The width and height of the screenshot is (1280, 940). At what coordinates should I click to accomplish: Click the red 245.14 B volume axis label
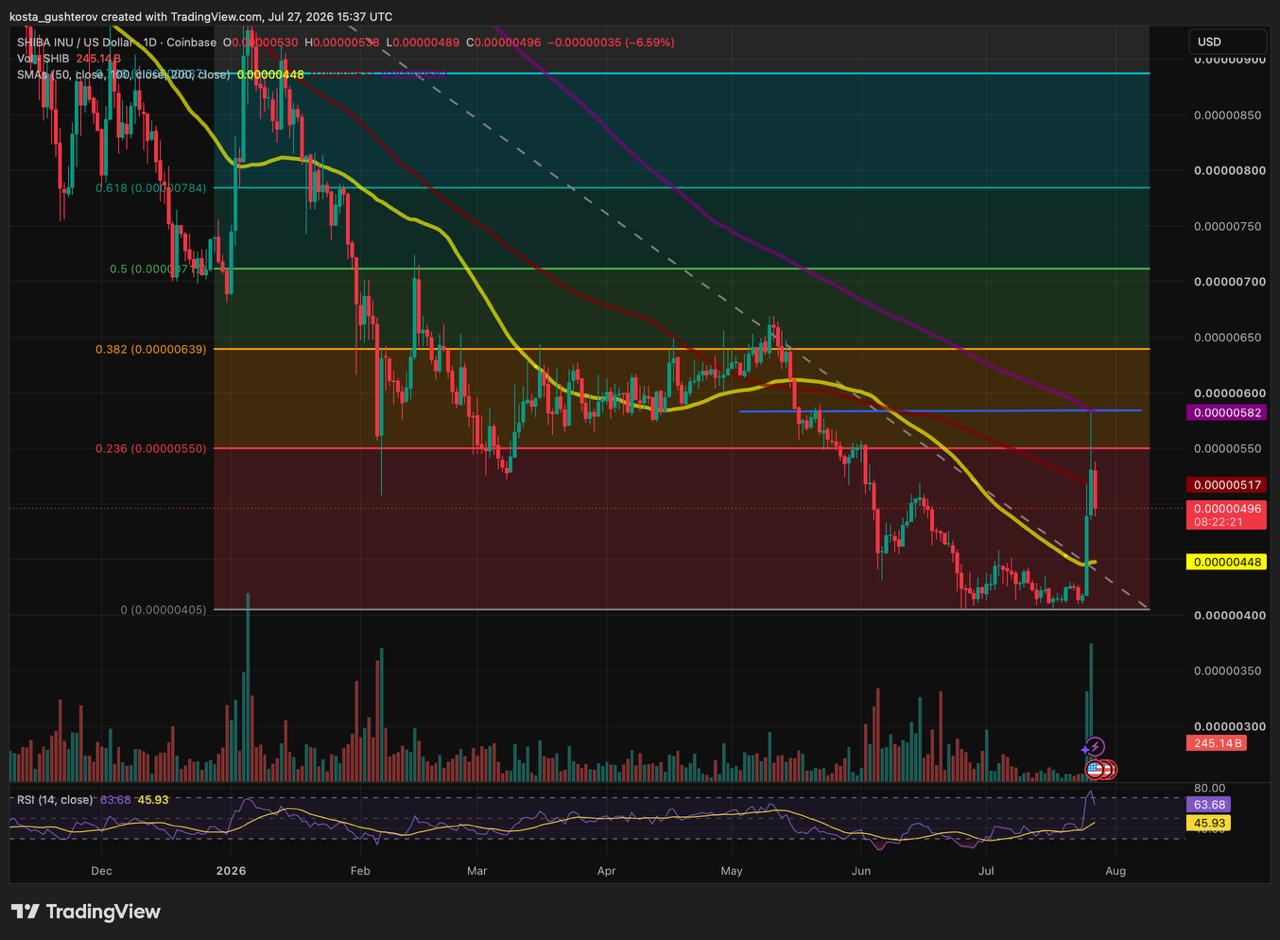pyautogui.click(x=1215, y=743)
